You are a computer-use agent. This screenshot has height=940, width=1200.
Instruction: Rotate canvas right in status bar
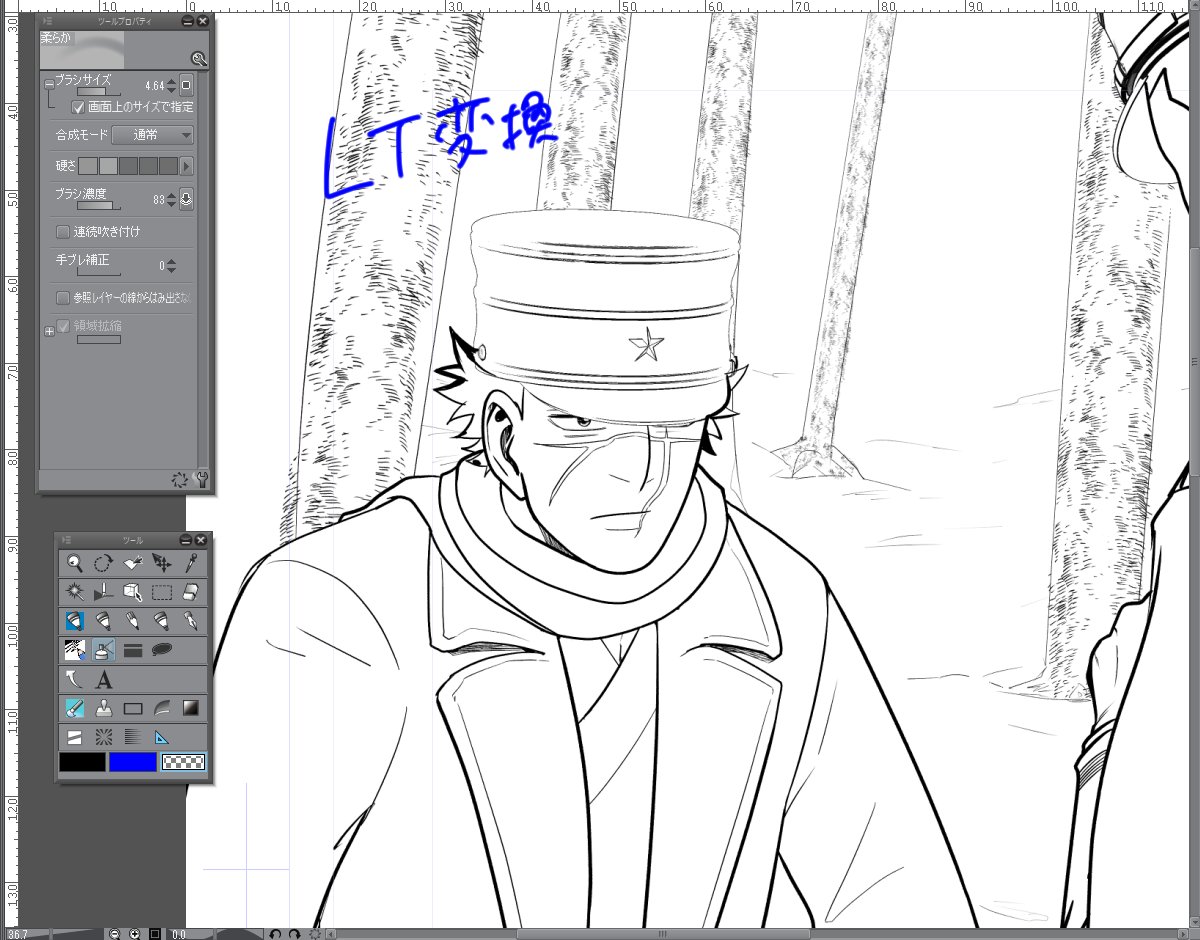tap(294, 934)
